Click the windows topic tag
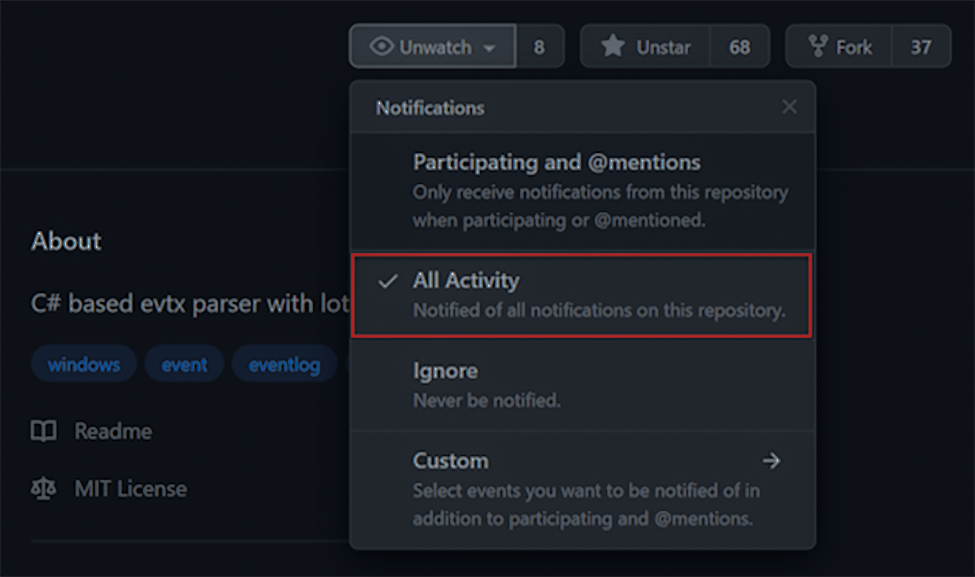The width and height of the screenshot is (975, 577). coord(84,364)
